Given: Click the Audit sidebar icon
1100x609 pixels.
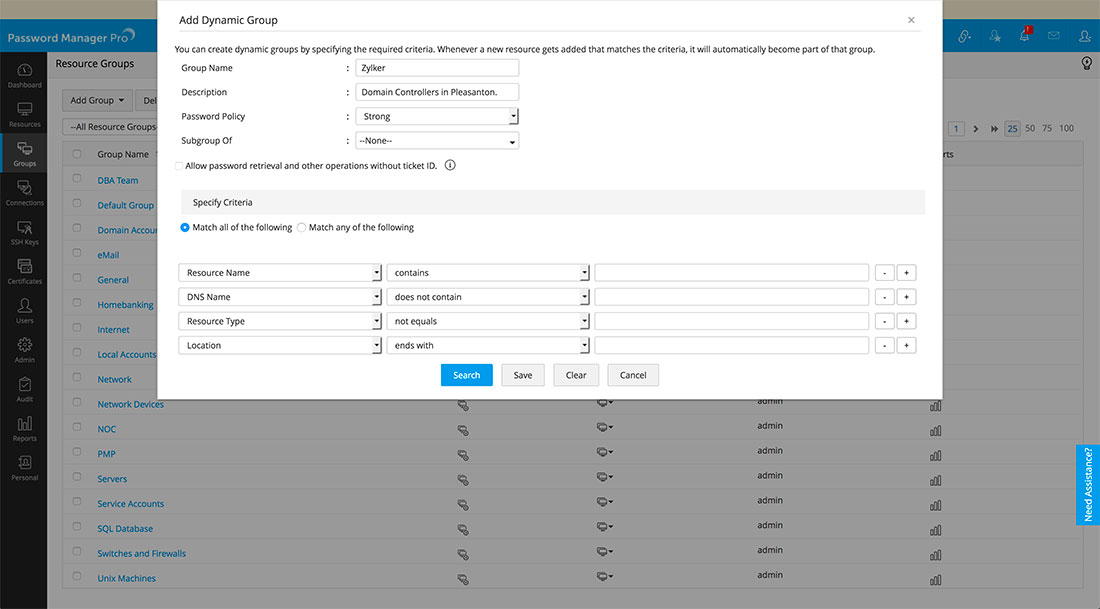Looking at the screenshot, I should pos(24,389).
